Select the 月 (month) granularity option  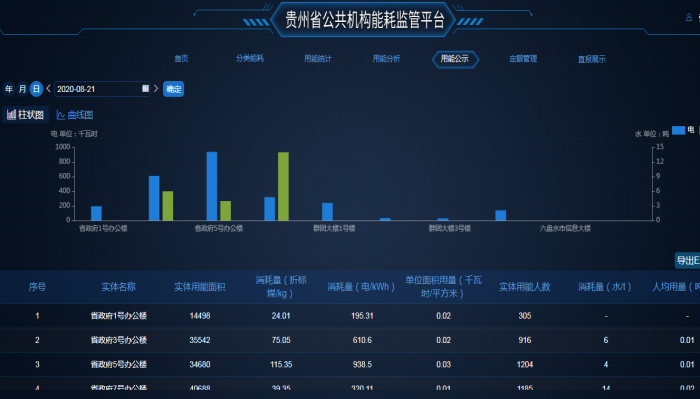(22, 89)
